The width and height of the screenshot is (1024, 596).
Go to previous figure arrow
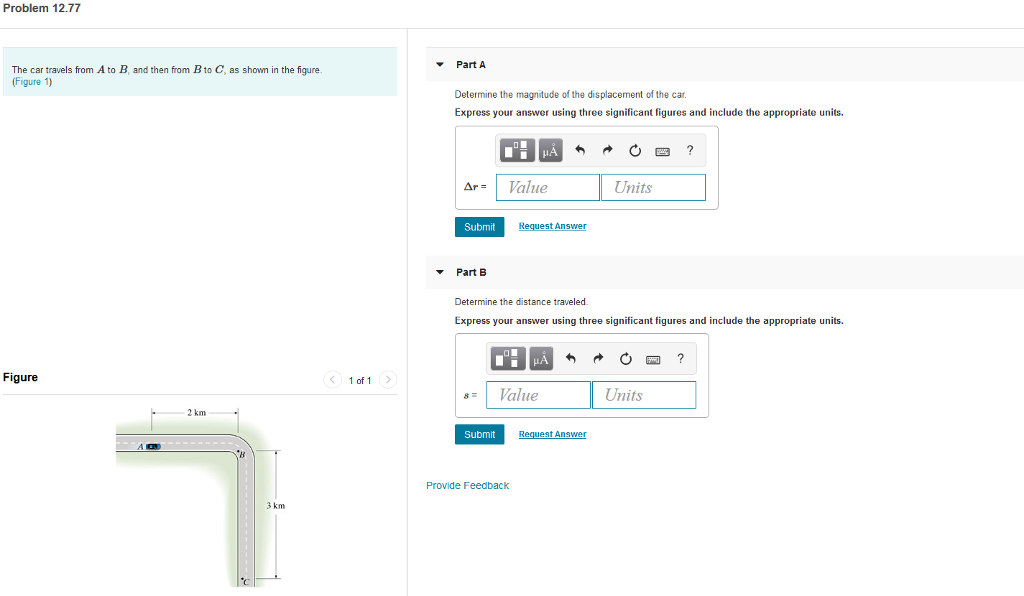(332, 379)
